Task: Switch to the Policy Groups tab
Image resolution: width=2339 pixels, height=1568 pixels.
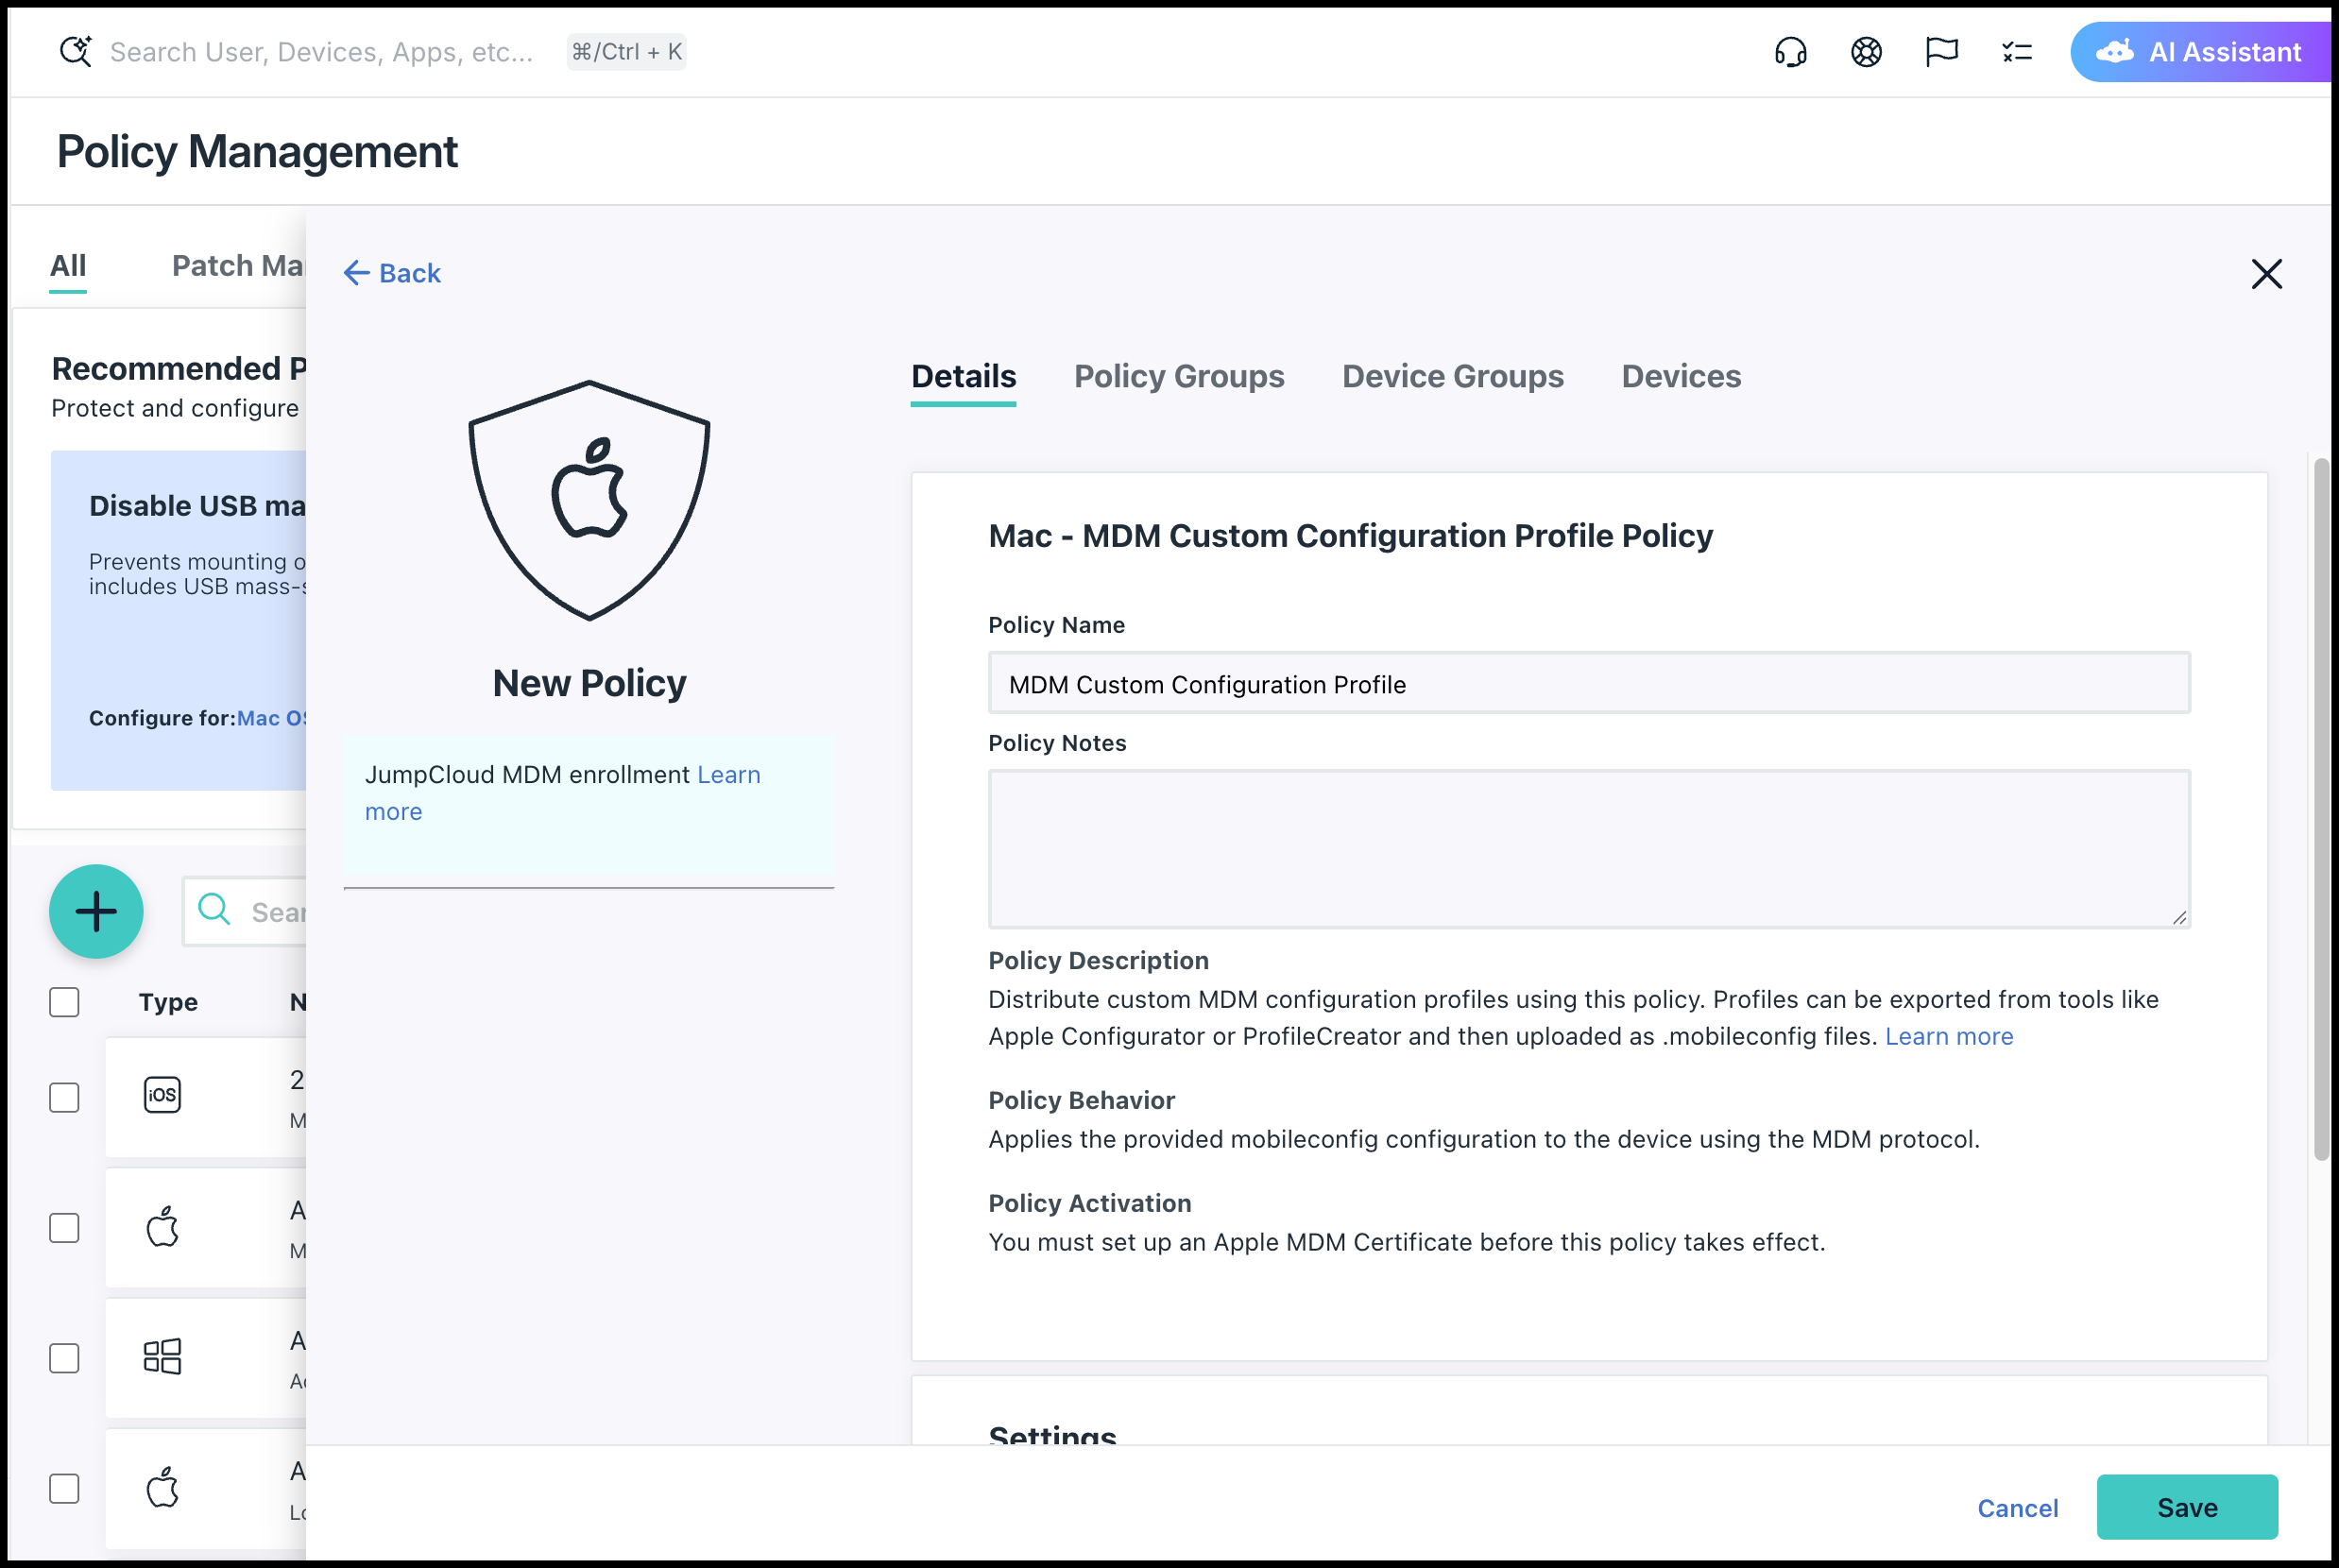Action: (1178, 377)
